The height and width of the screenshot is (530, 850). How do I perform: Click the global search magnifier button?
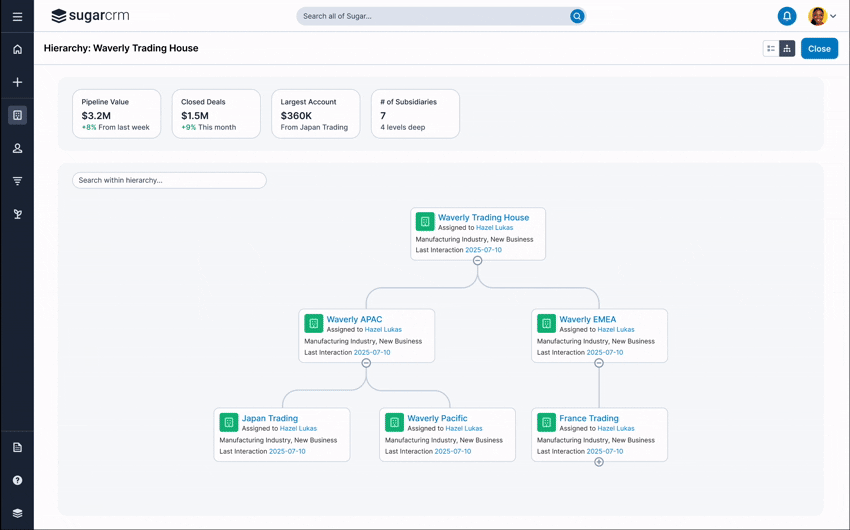(x=577, y=16)
